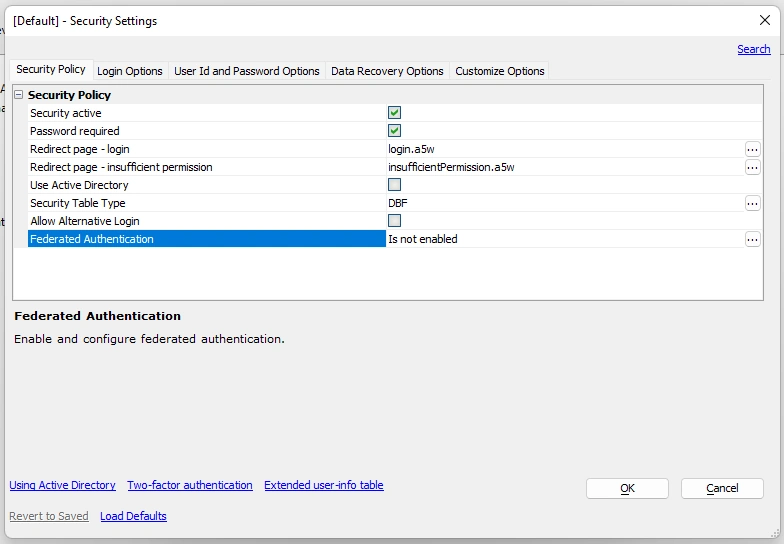Select the Use Active Directory label
Viewport: 784px width, 544px height.
(79, 185)
